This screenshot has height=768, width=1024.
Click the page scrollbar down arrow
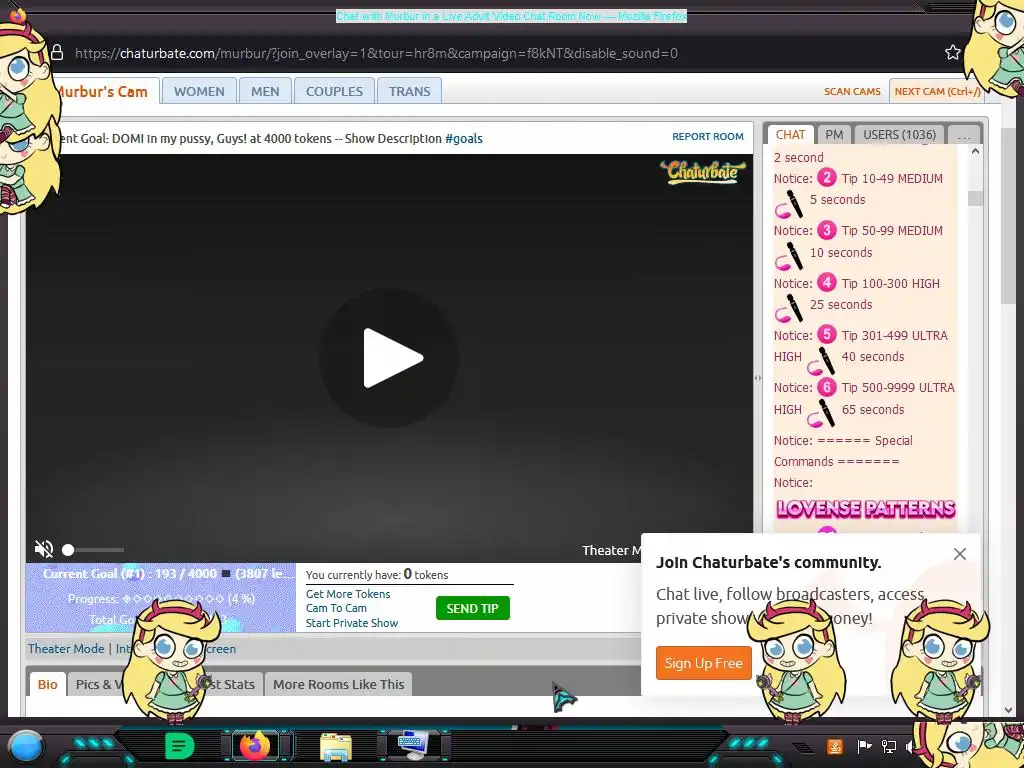click(1008, 710)
